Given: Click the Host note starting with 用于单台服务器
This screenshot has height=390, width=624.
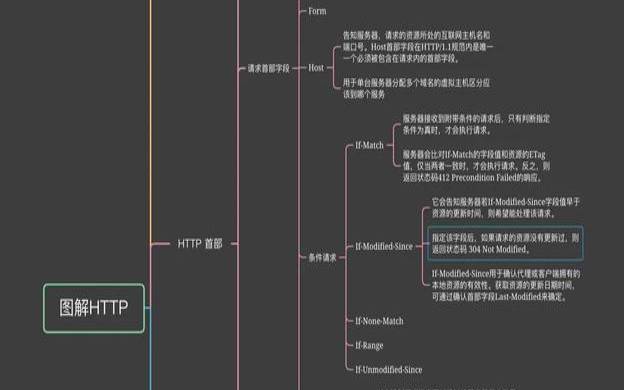Looking at the screenshot, I should pos(416,88).
